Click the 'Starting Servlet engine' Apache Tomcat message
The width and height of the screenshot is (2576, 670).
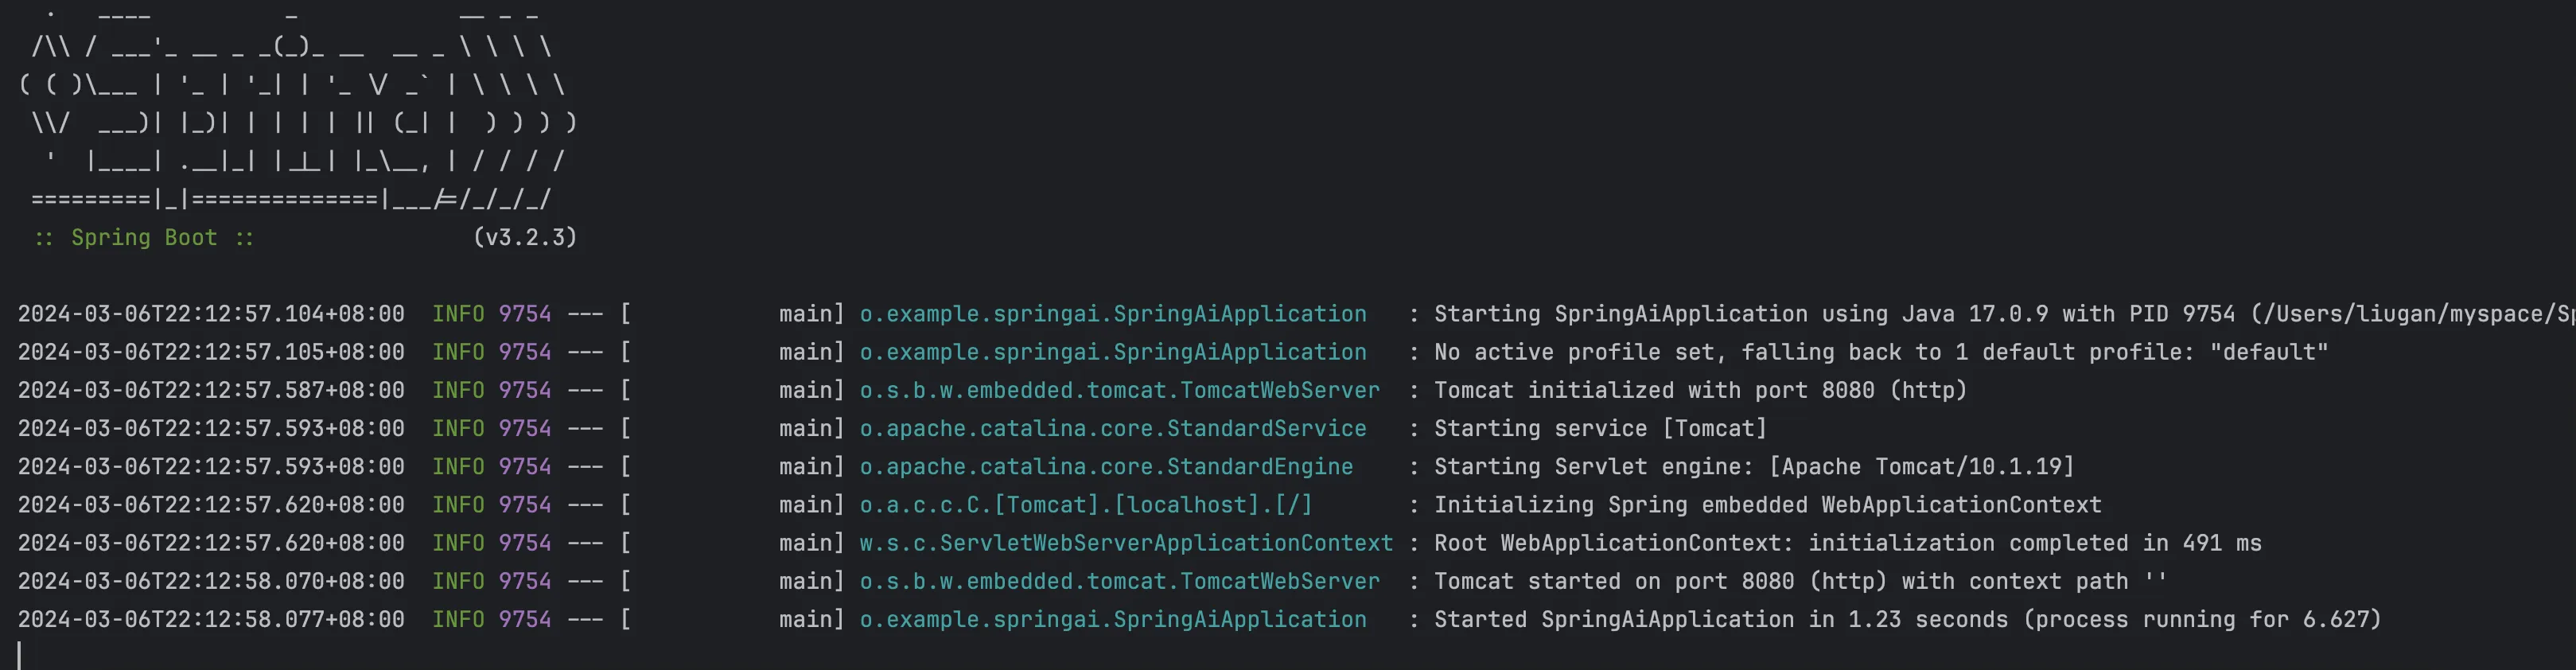[1754, 467]
